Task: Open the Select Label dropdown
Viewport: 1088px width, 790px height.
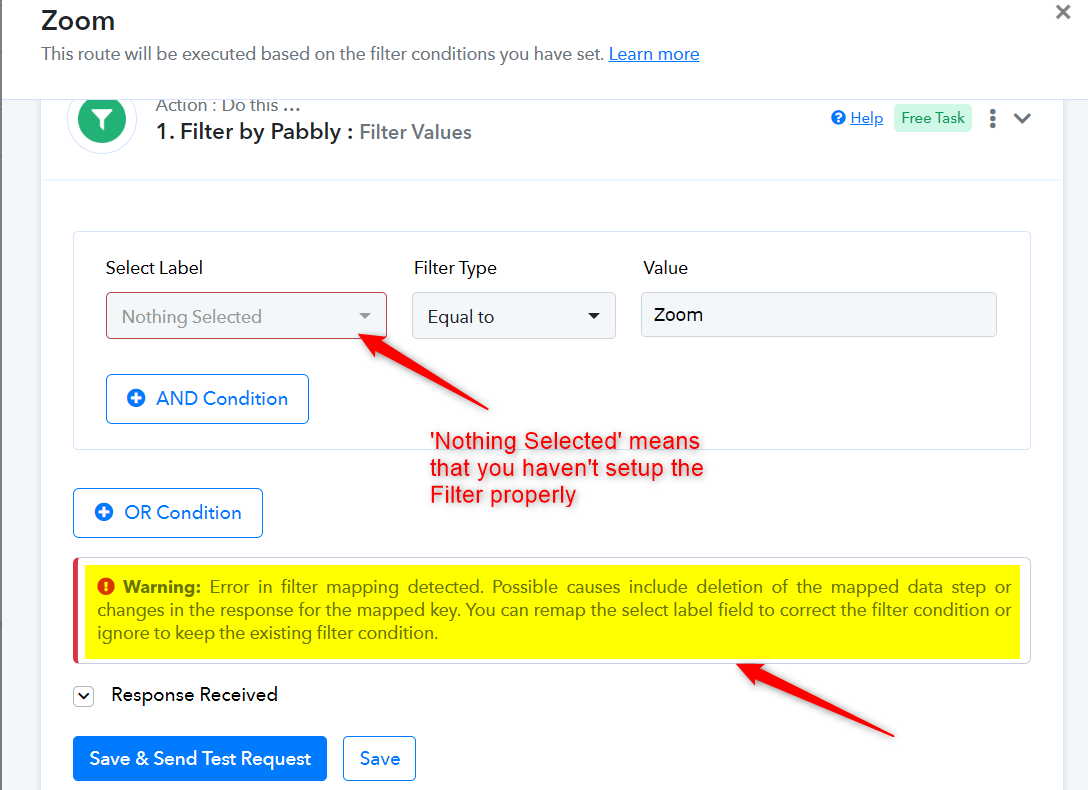Action: (246, 316)
